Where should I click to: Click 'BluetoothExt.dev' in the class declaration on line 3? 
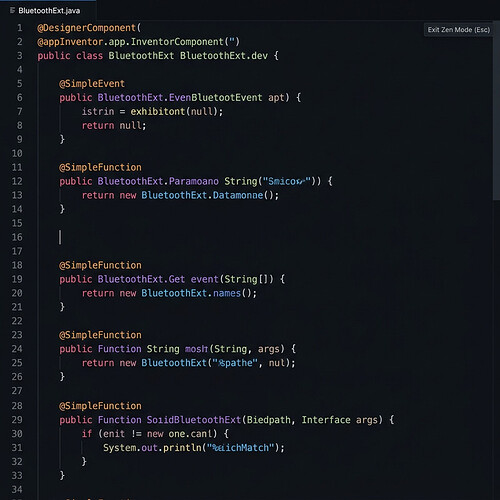(224, 56)
